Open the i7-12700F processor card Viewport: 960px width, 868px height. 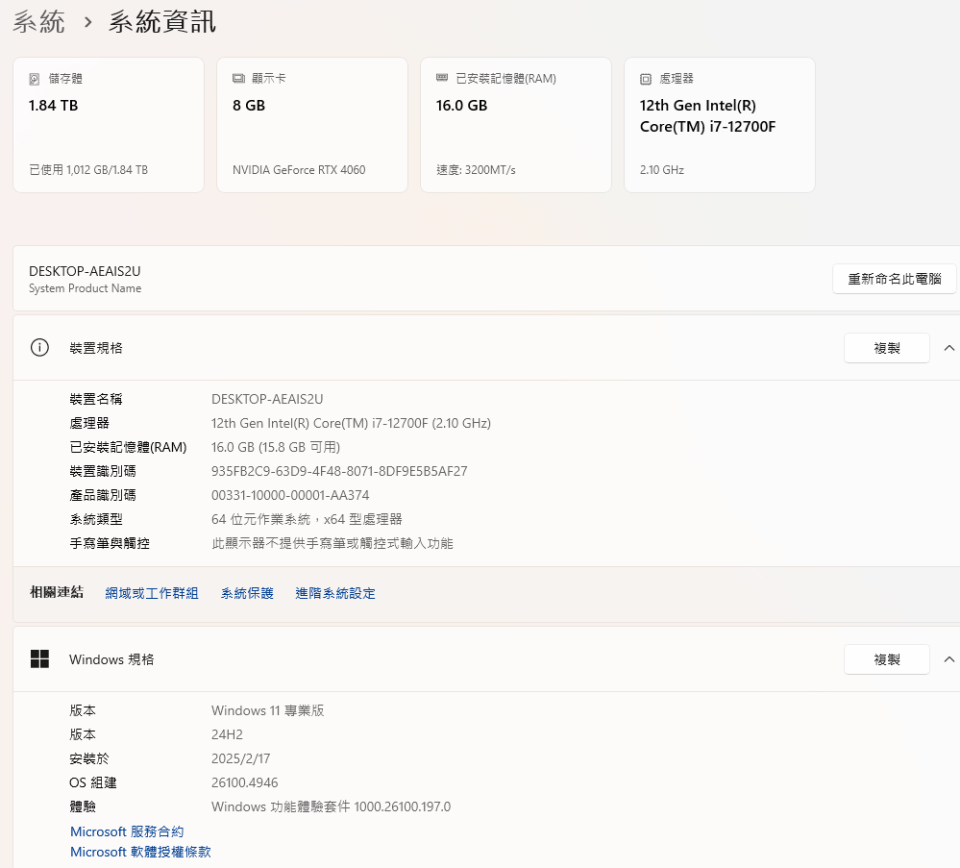point(720,125)
